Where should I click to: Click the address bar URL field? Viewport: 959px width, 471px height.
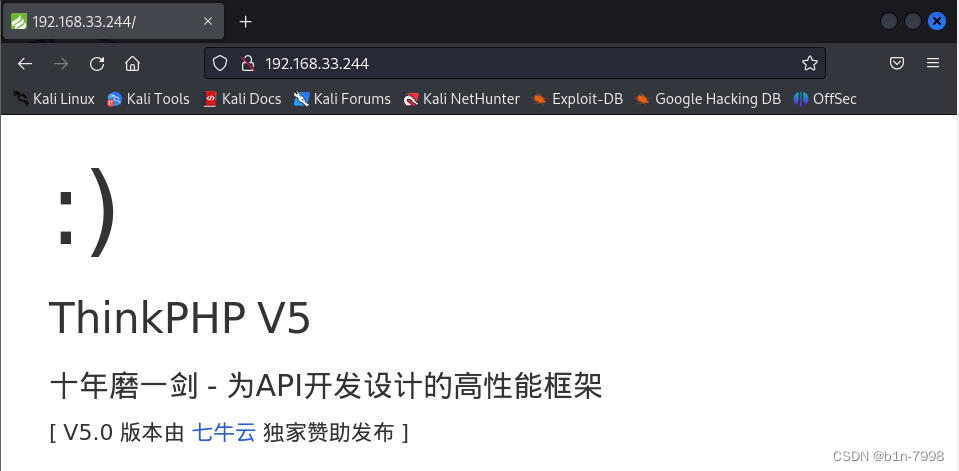[x=515, y=63]
